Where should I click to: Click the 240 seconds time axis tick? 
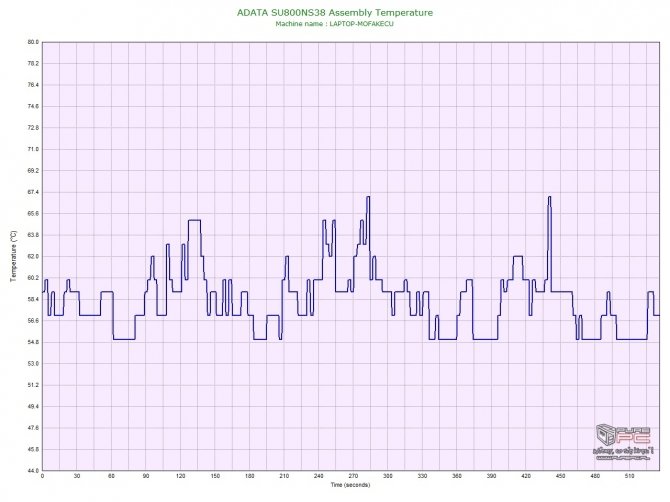pos(319,476)
